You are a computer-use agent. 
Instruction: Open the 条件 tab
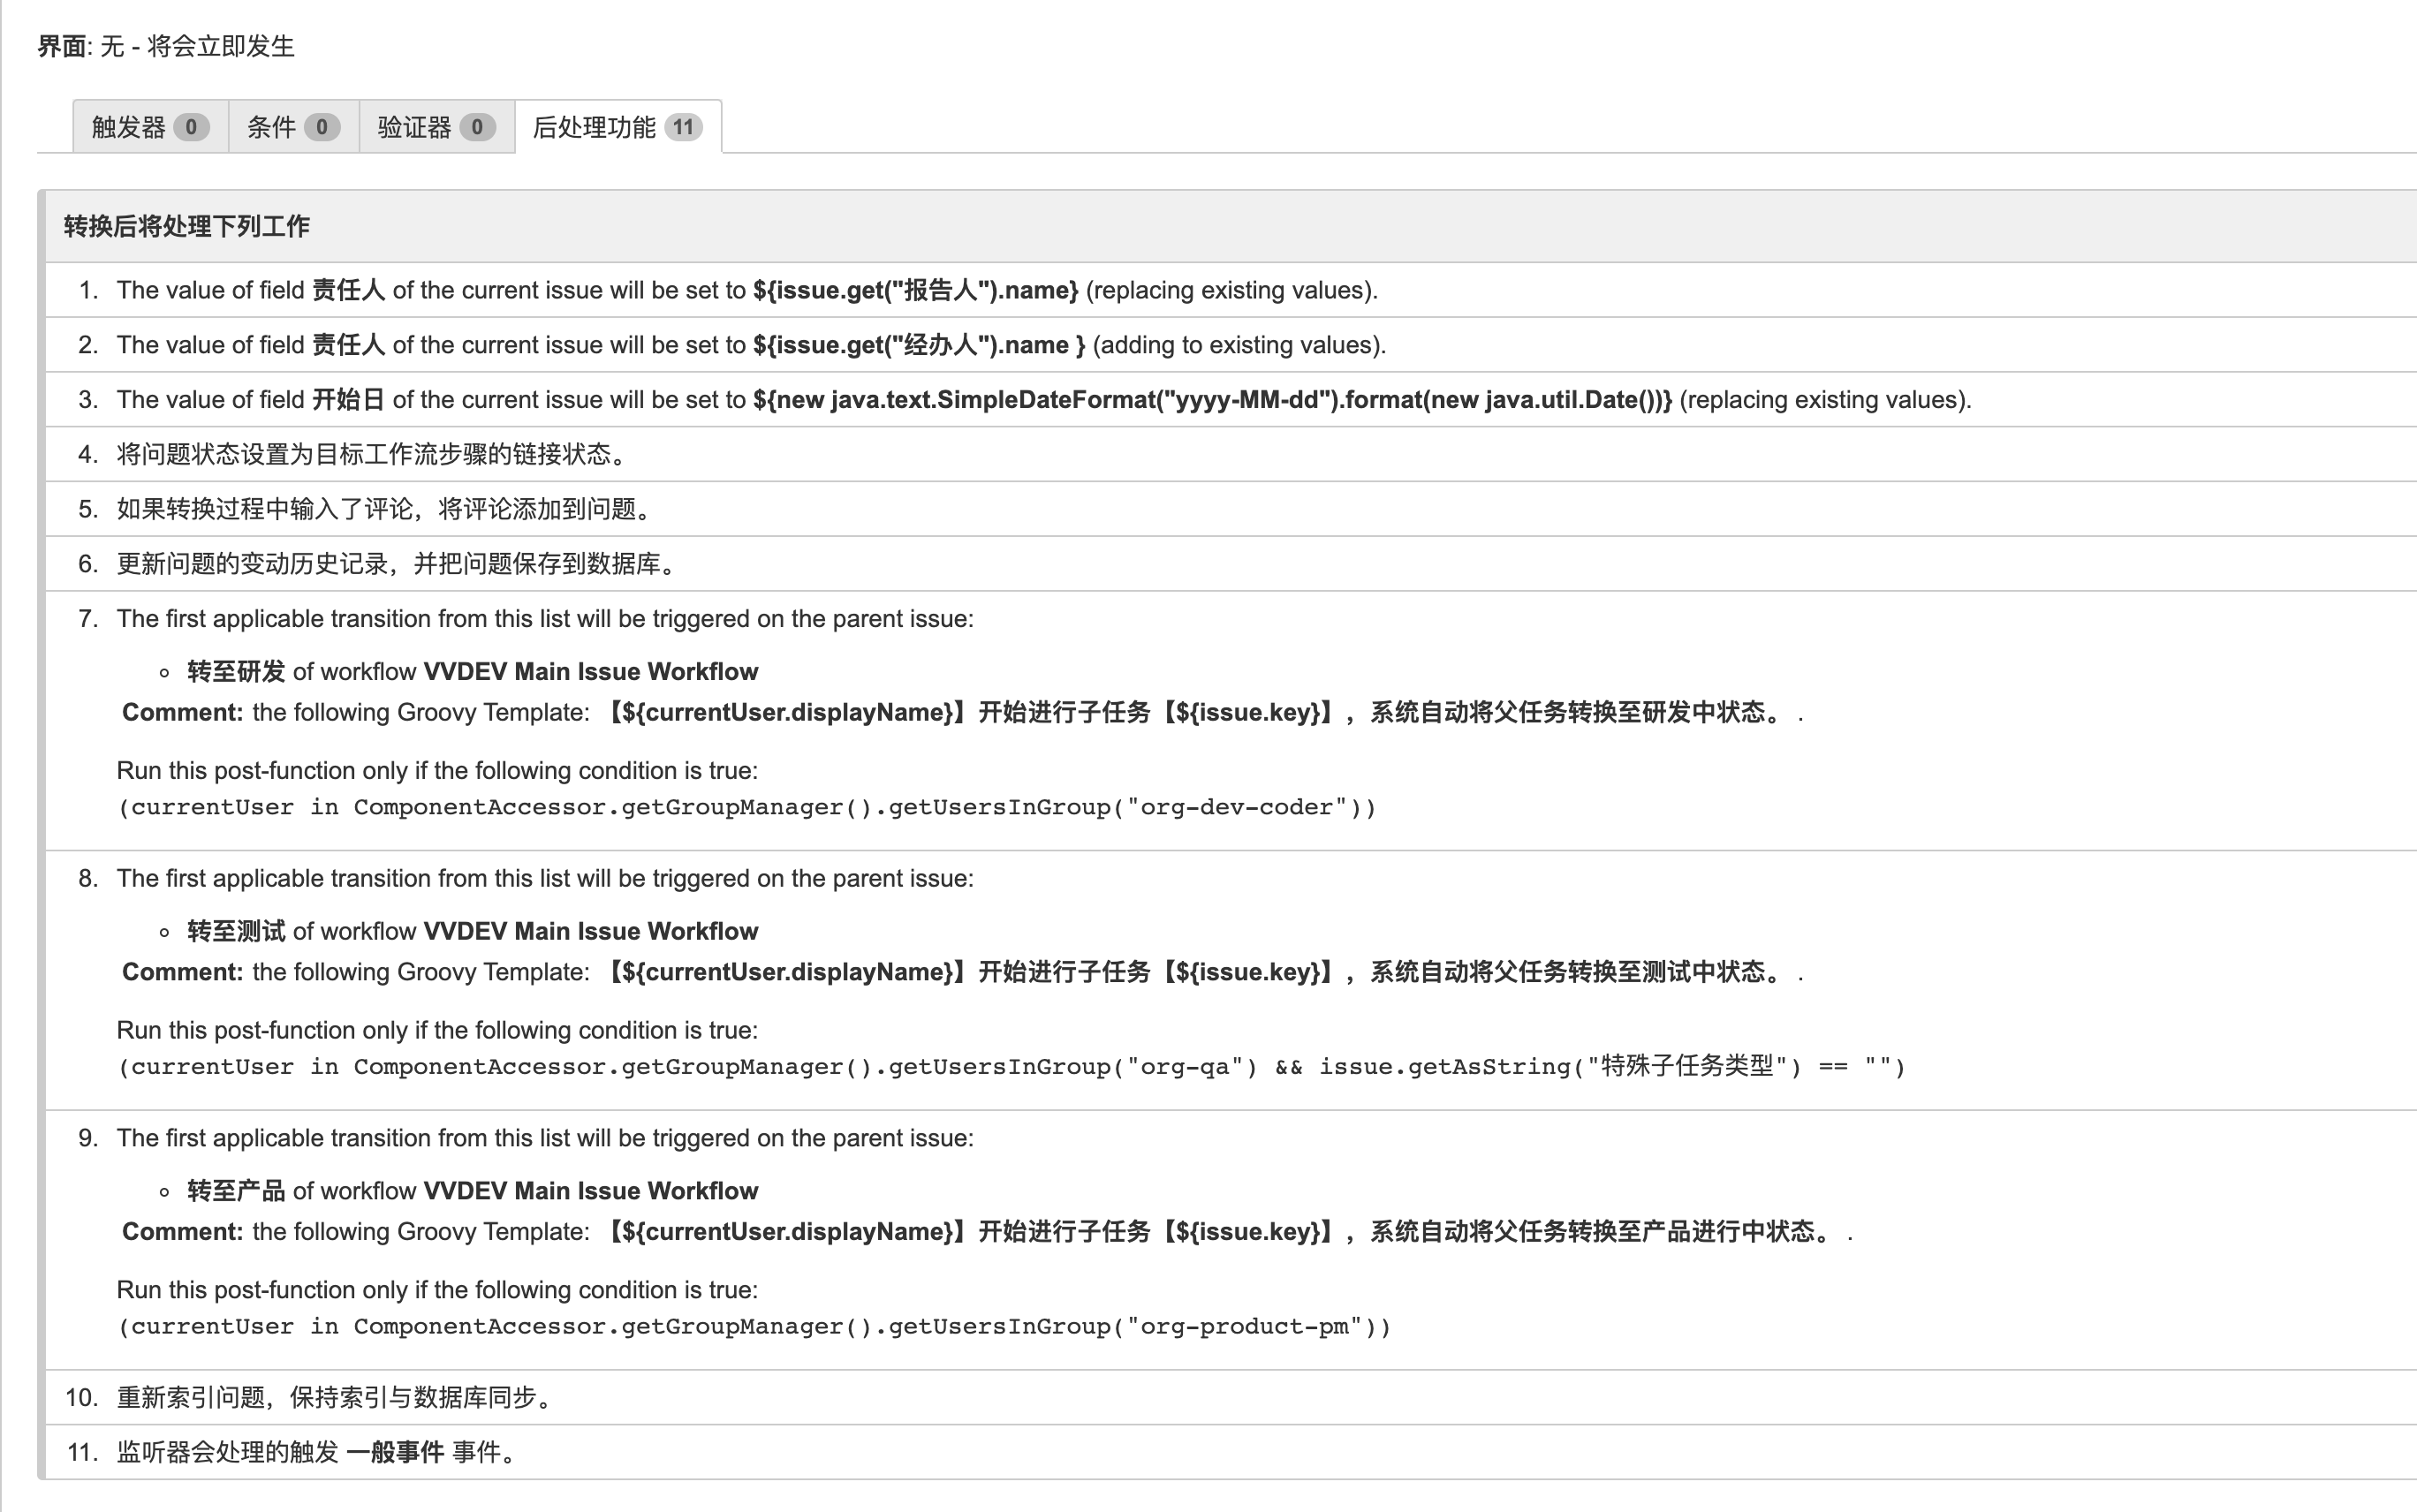tap(272, 127)
